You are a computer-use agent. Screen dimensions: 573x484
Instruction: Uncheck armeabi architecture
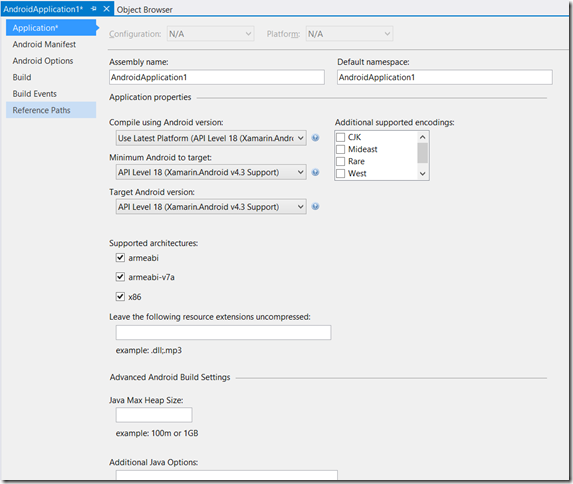120,258
